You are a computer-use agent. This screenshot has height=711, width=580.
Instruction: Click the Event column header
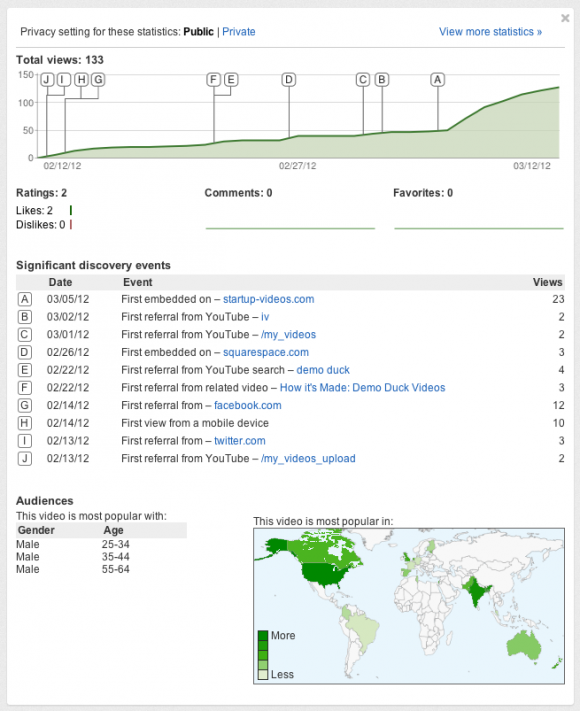point(137,282)
